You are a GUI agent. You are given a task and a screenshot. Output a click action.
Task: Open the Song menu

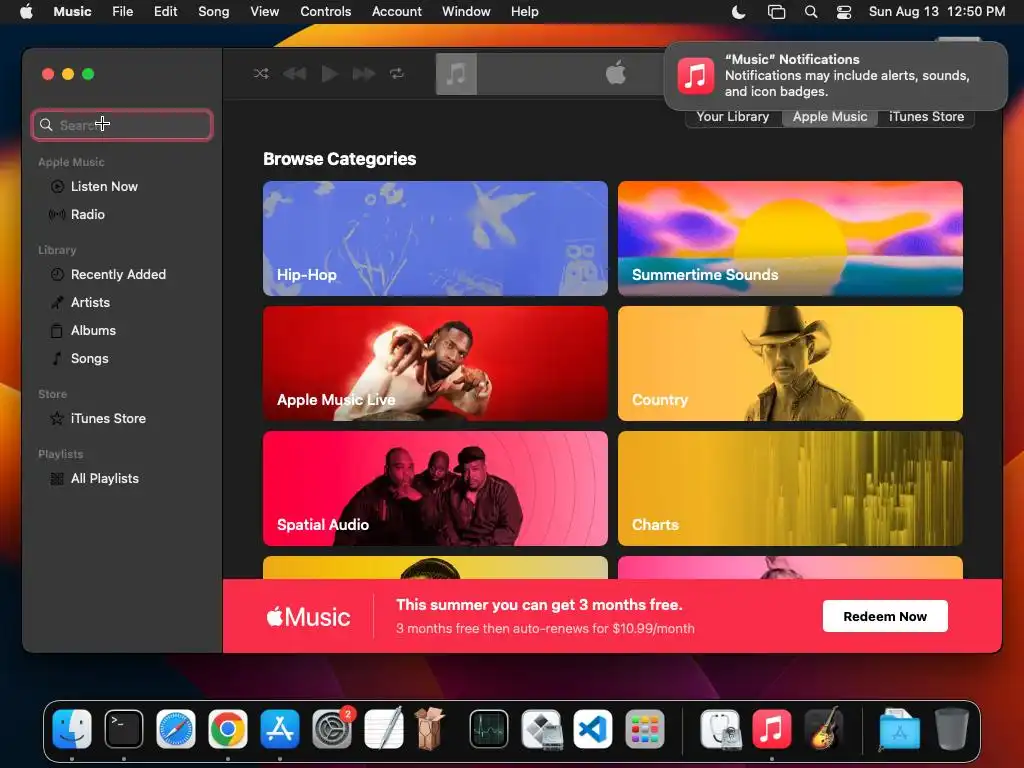tap(214, 12)
